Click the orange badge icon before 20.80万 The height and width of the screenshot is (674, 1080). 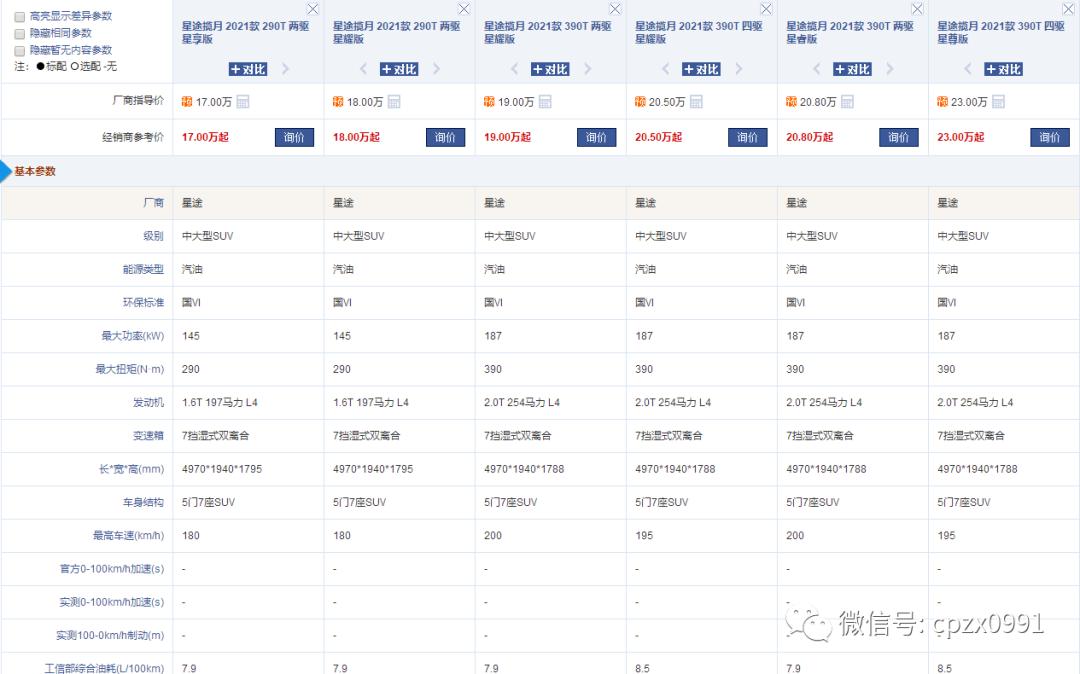[791, 102]
